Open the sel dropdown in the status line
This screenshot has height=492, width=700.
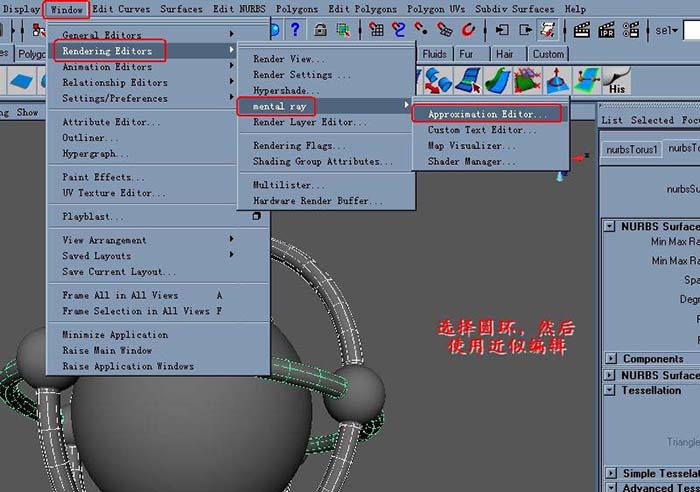coord(666,30)
